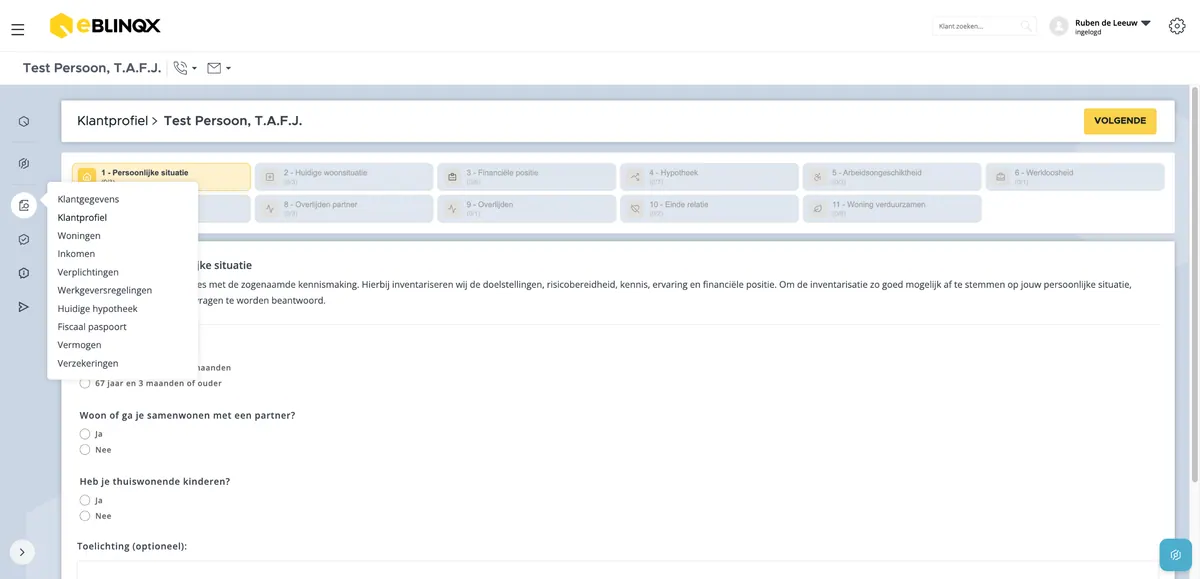Choose Inkomen from the flyout menu

pyautogui.click(x=76, y=254)
